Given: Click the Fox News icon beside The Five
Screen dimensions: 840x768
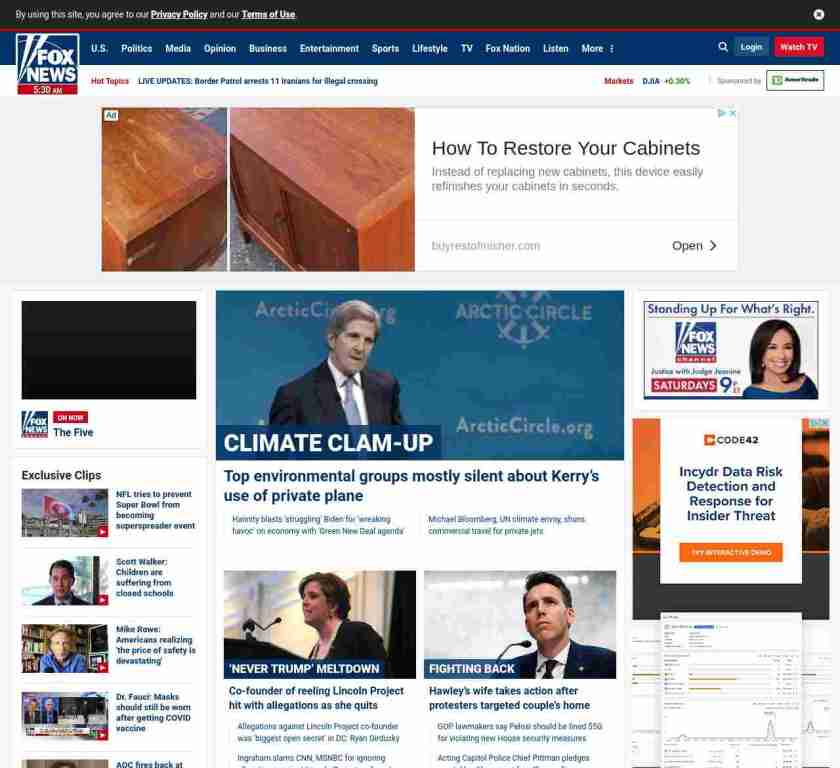Looking at the screenshot, I should point(35,424).
